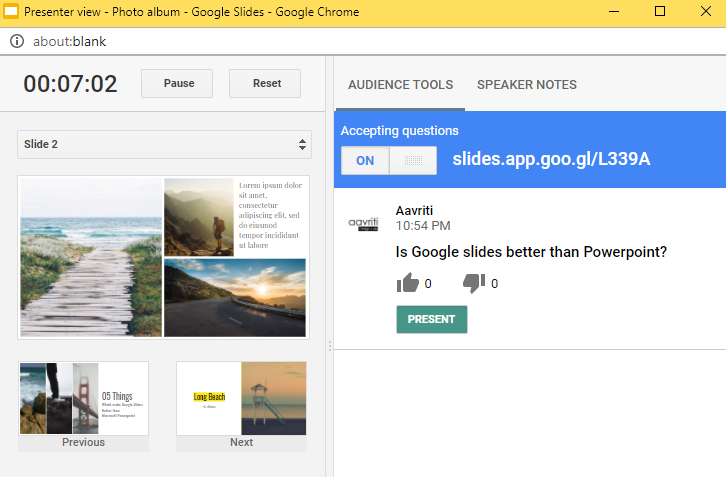Screen dimensions: 726x477
Task: Close the Presenter view window
Action: (704, 12)
